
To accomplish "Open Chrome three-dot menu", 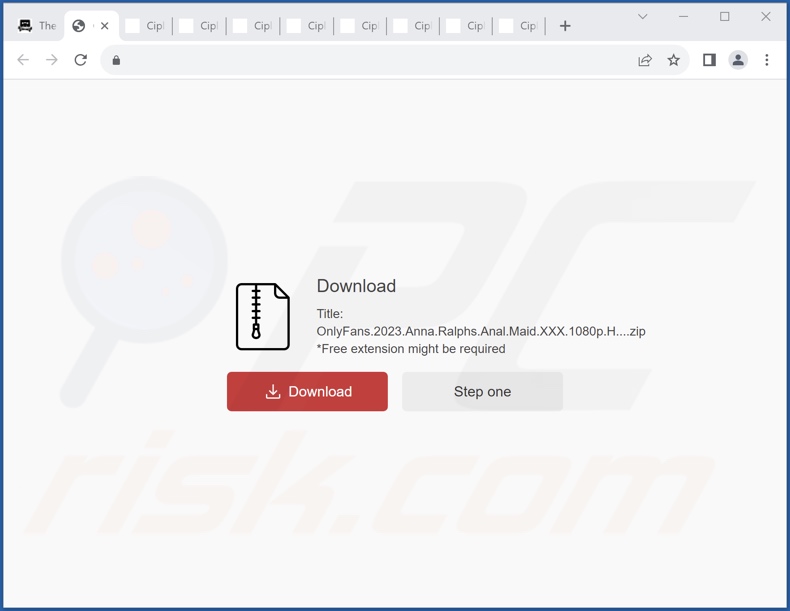I will 767,60.
